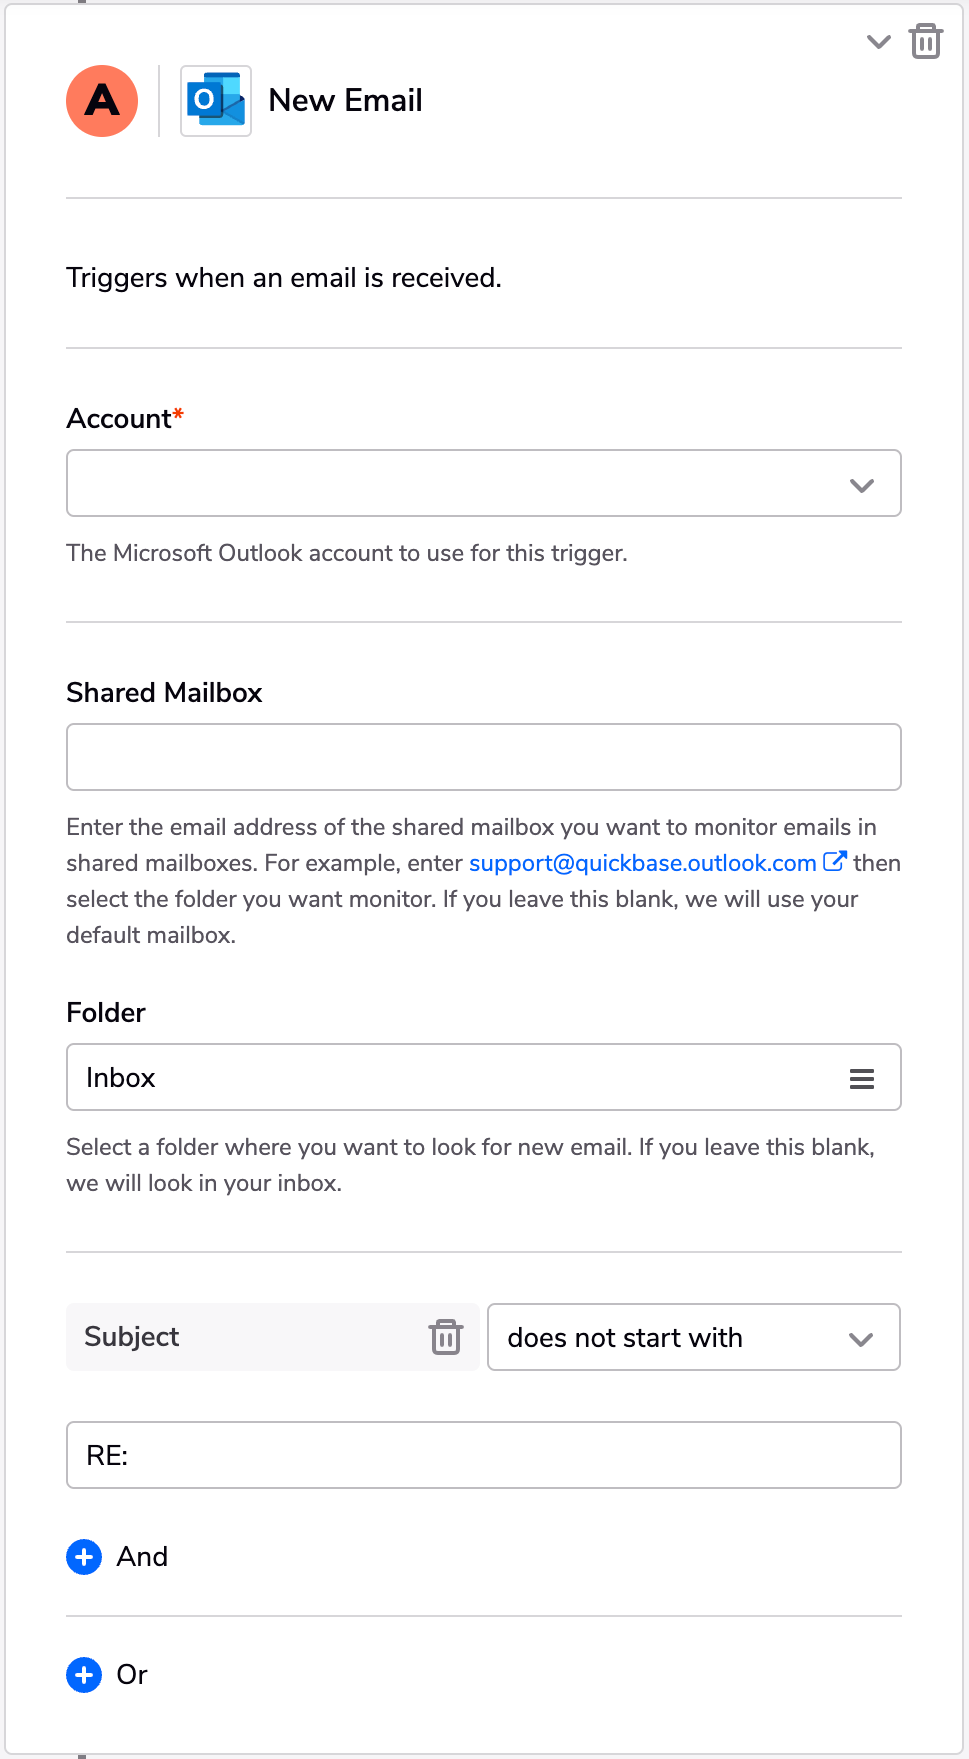969x1759 pixels.
Task: Click the external link icon beside the support email
Action: [834, 861]
